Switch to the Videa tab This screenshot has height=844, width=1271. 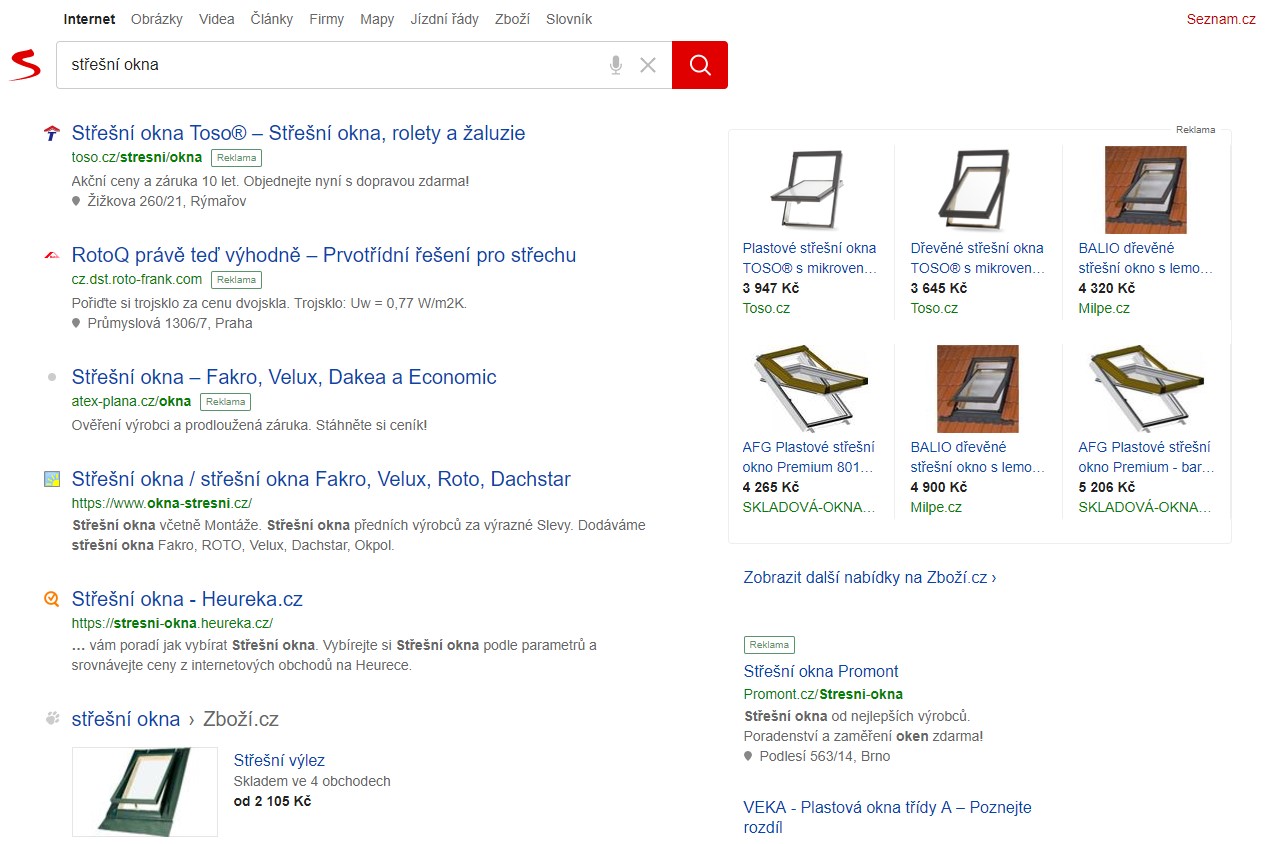(217, 19)
